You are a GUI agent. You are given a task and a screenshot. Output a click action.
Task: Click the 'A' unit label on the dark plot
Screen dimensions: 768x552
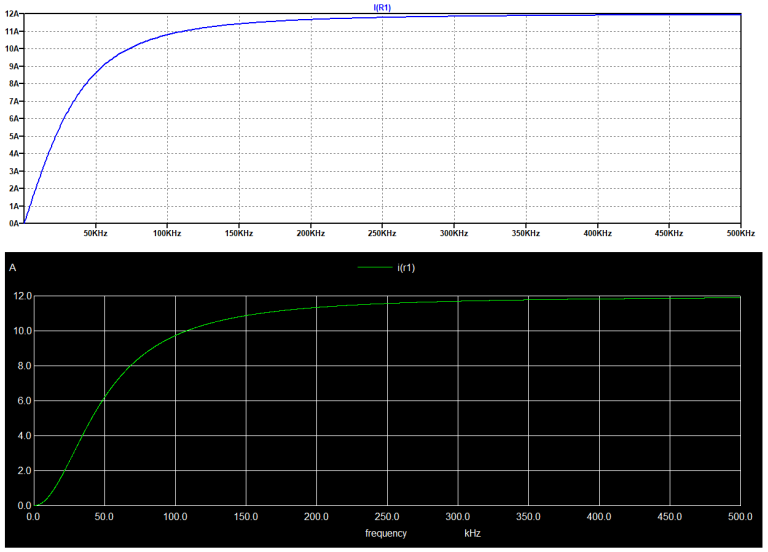[12, 268]
